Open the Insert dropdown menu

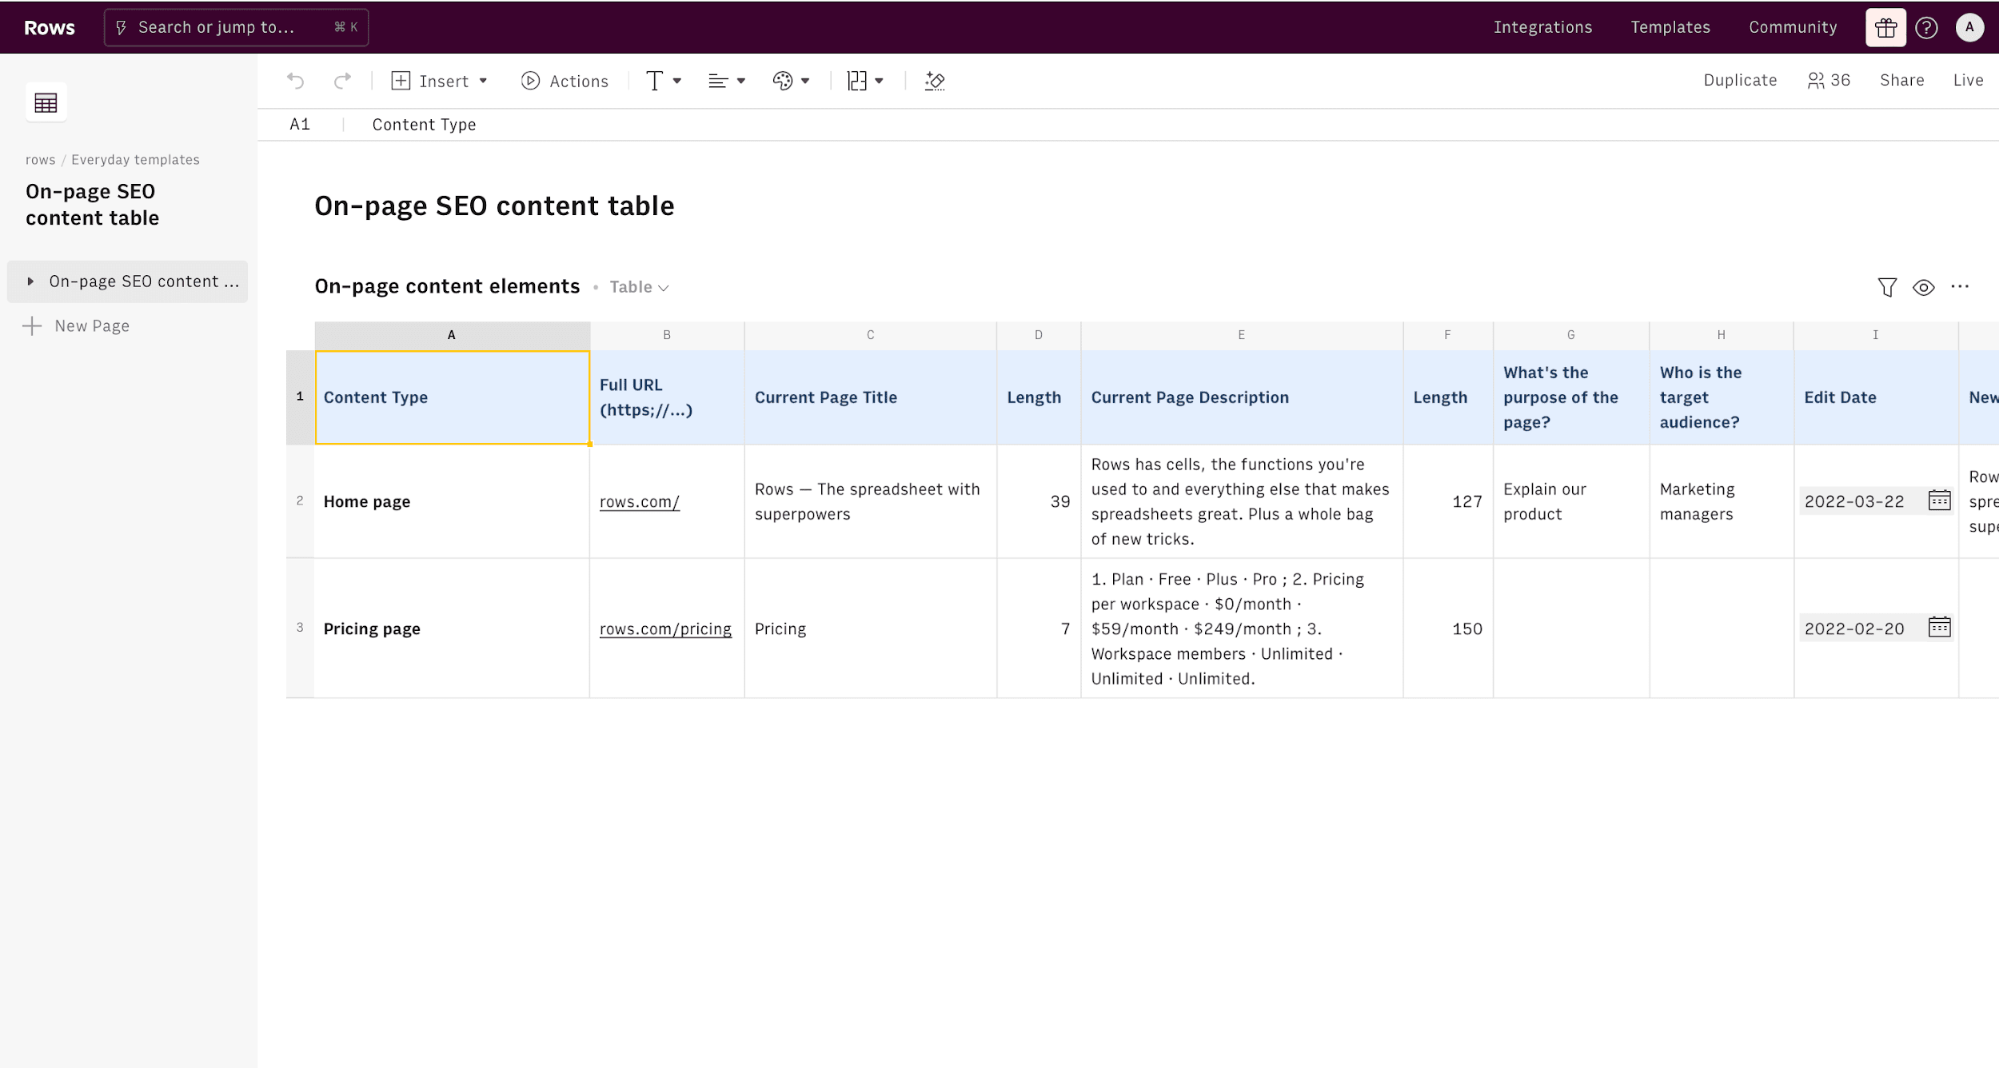point(439,81)
